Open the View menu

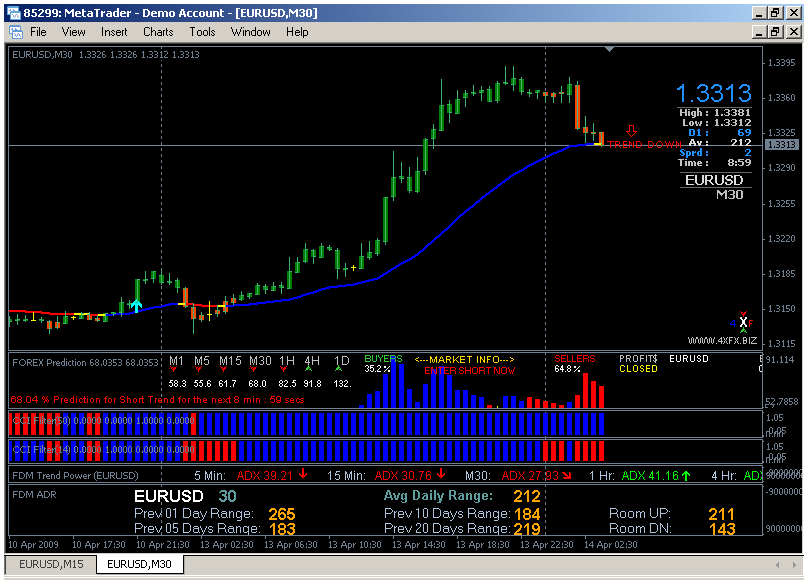click(73, 32)
